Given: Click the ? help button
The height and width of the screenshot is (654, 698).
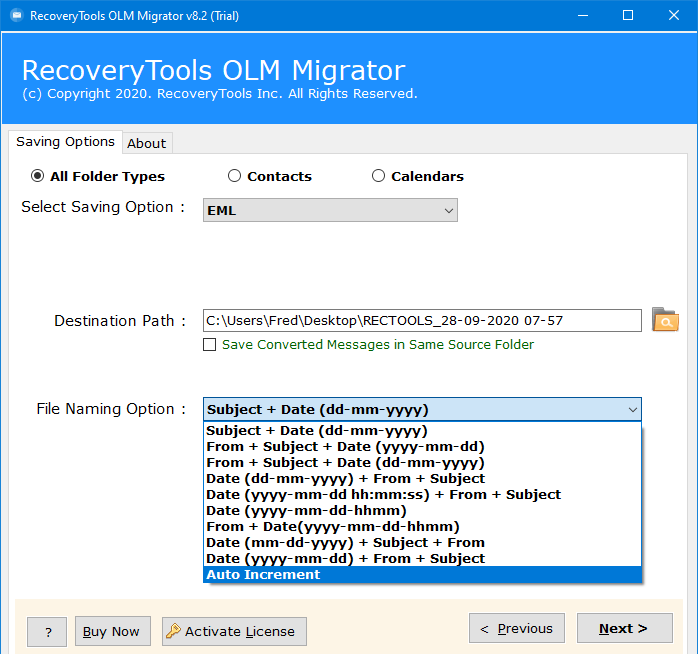Looking at the screenshot, I should pyautogui.click(x=47, y=631).
